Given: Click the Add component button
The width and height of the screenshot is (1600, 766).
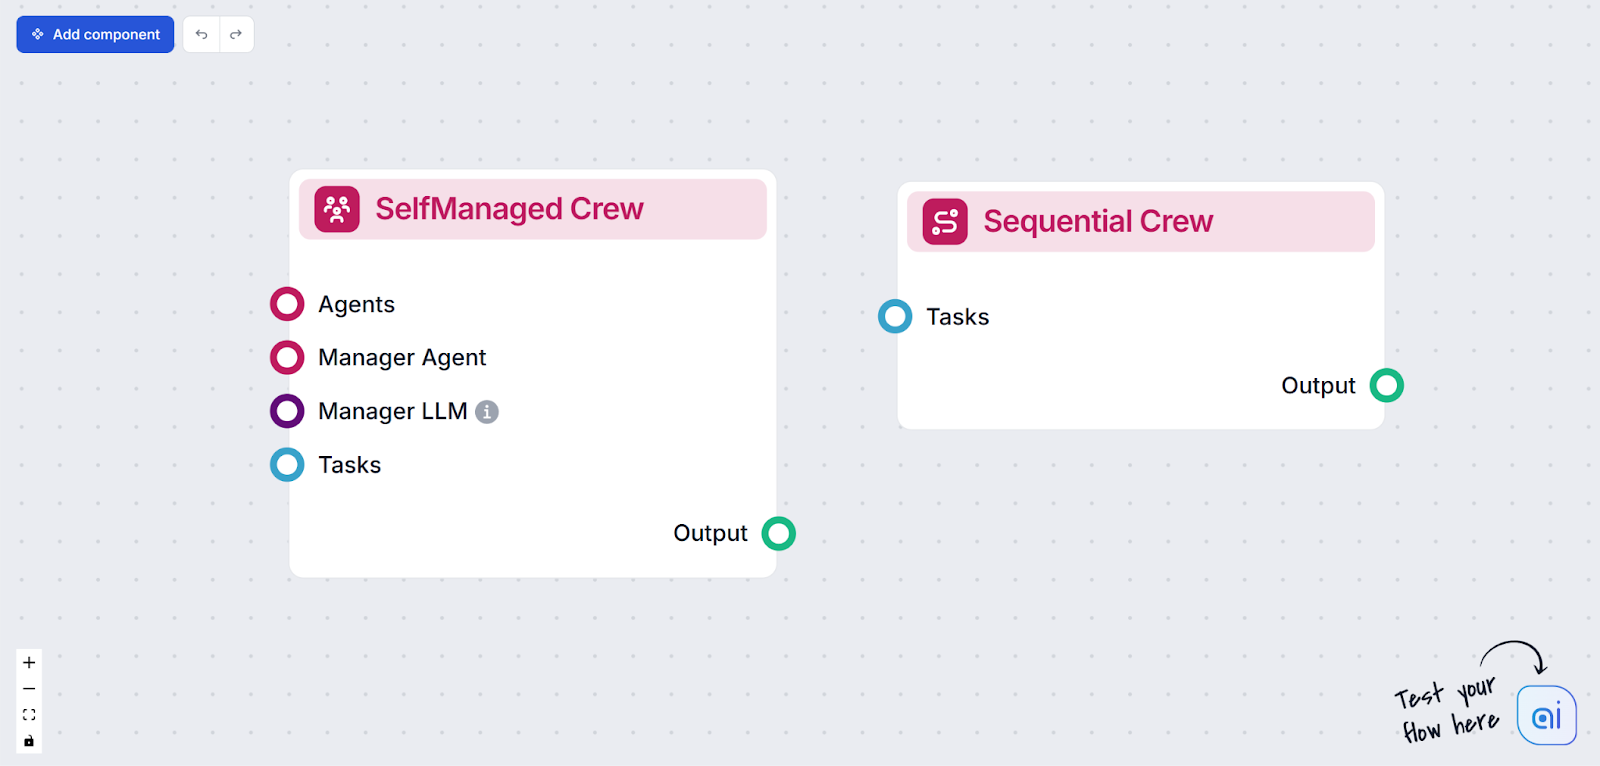Looking at the screenshot, I should tap(95, 34).
